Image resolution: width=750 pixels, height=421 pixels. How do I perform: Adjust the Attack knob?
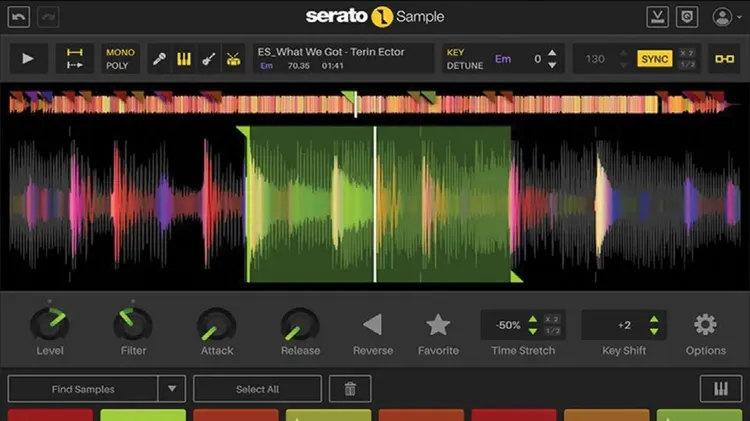coord(217,324)
